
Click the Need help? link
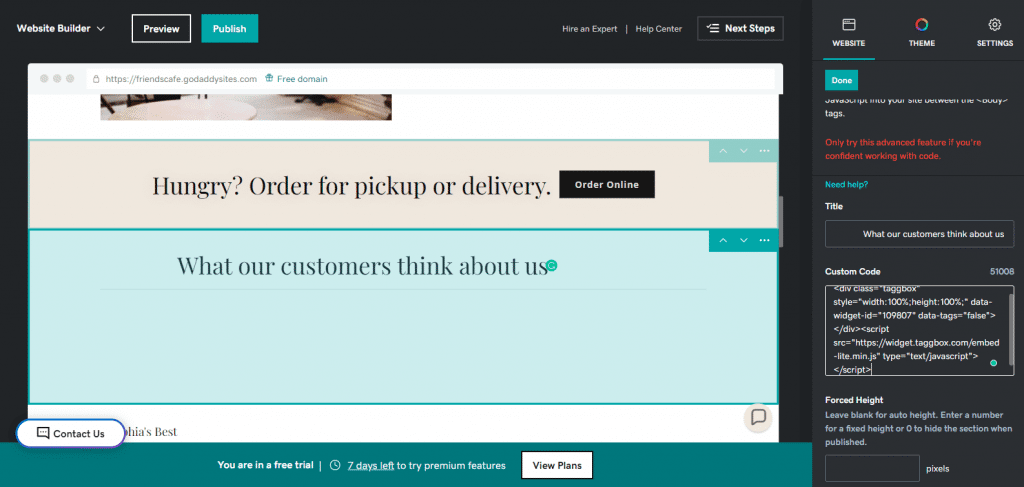click(846, 185)
